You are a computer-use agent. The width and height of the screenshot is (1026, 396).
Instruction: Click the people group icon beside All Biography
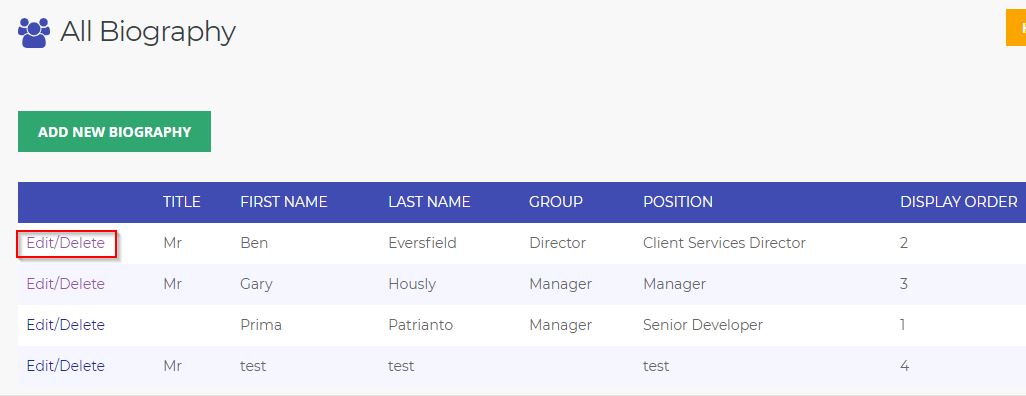[x=34, y=32]
